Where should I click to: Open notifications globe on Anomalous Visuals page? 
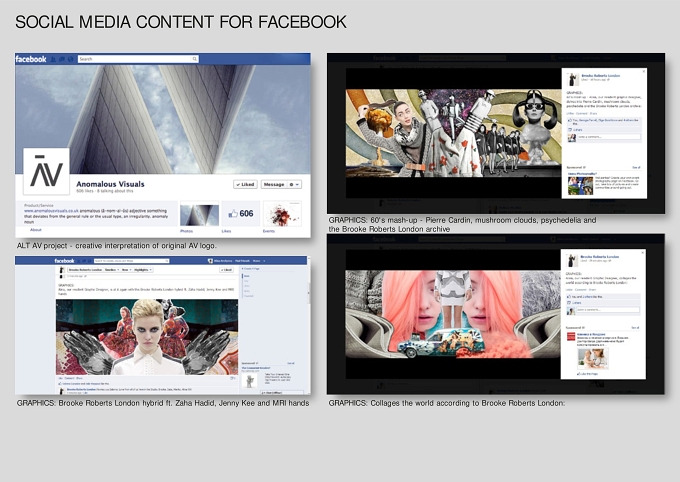(x=70, y=59)
